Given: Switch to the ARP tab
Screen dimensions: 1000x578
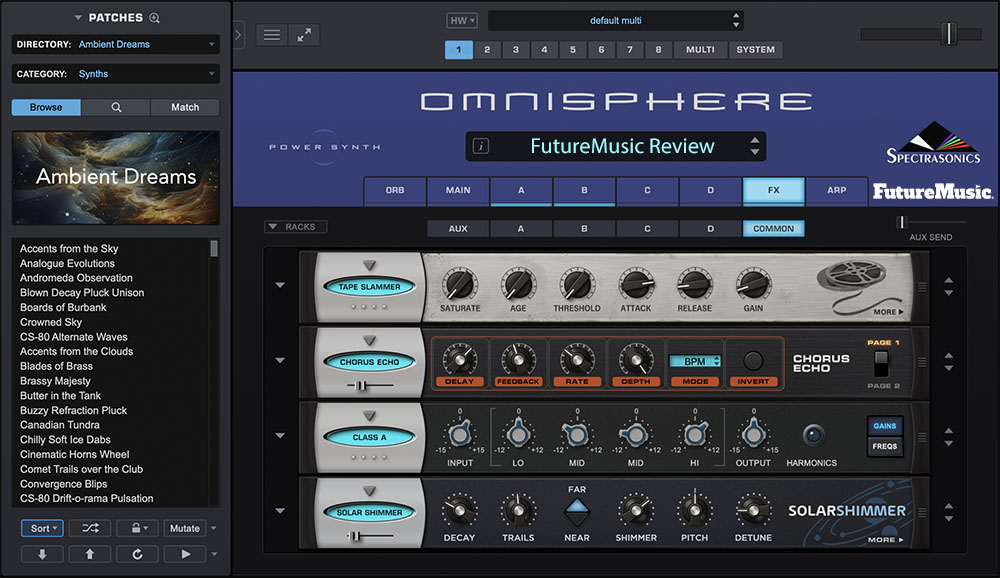Looking at the screenshot, I should 837,190.
